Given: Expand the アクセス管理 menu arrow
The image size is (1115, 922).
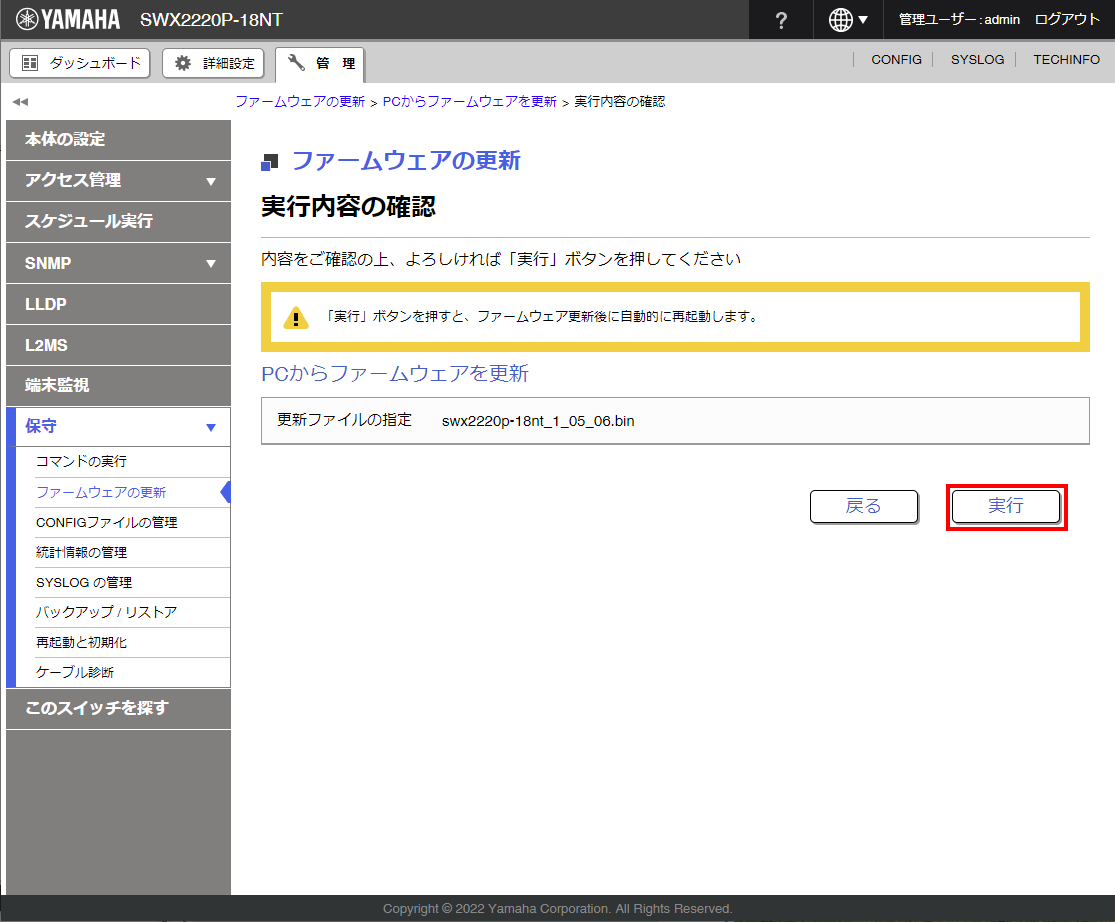Looking at the screenshot, I should point(210,181).
